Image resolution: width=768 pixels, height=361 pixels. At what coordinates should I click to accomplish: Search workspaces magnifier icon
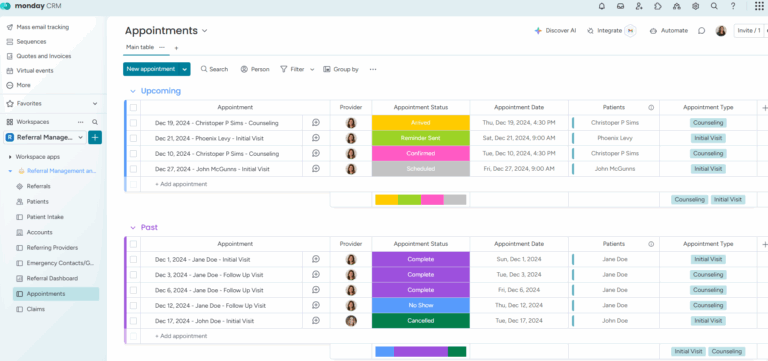click(95, 122)
